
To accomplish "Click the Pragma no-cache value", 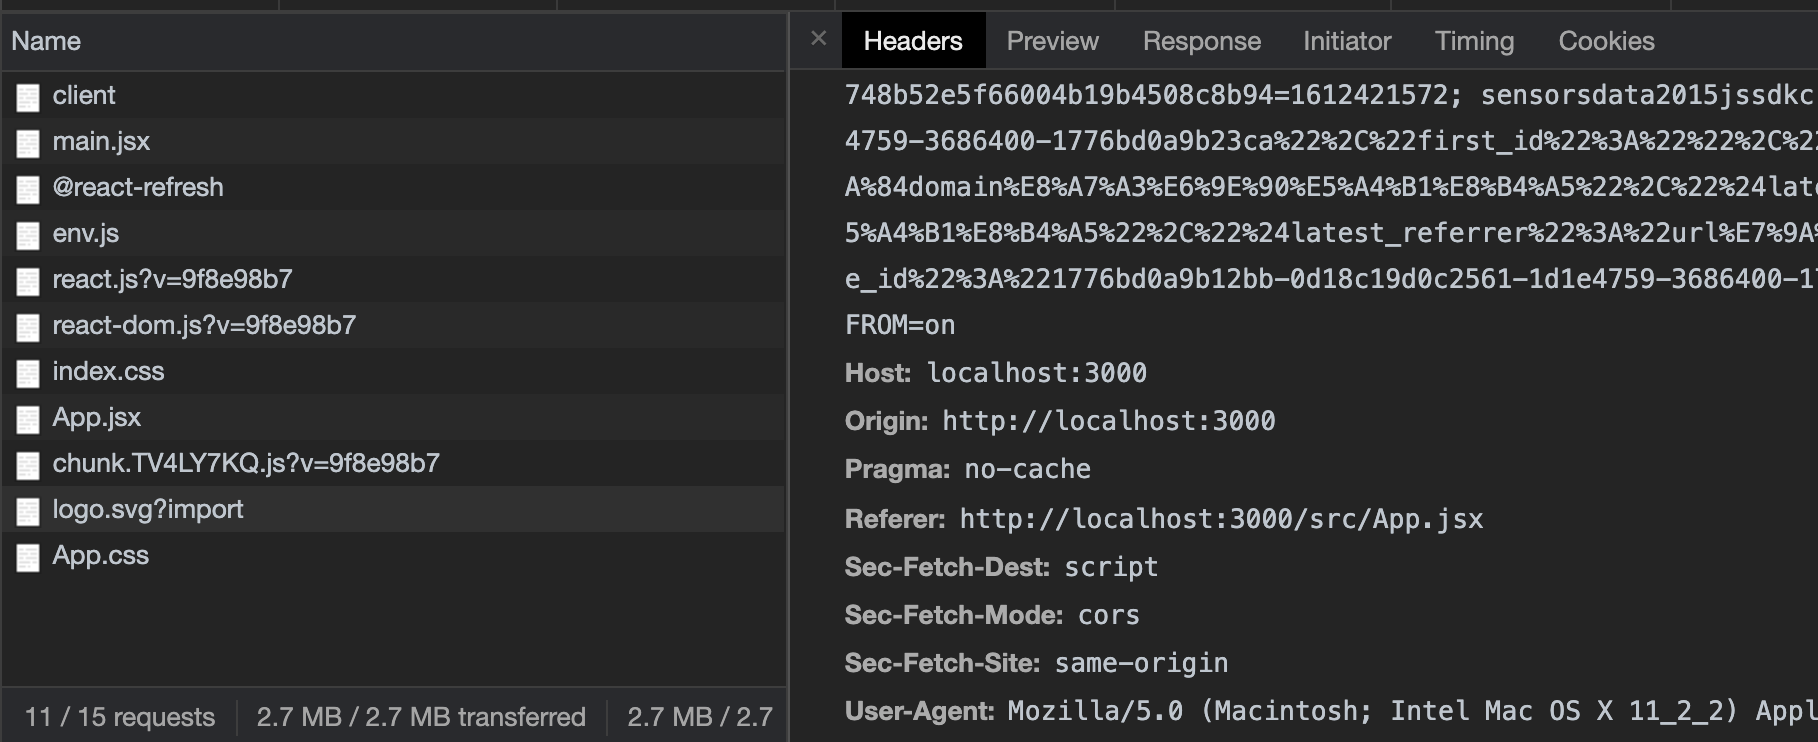I will (x=1027, y=469).
